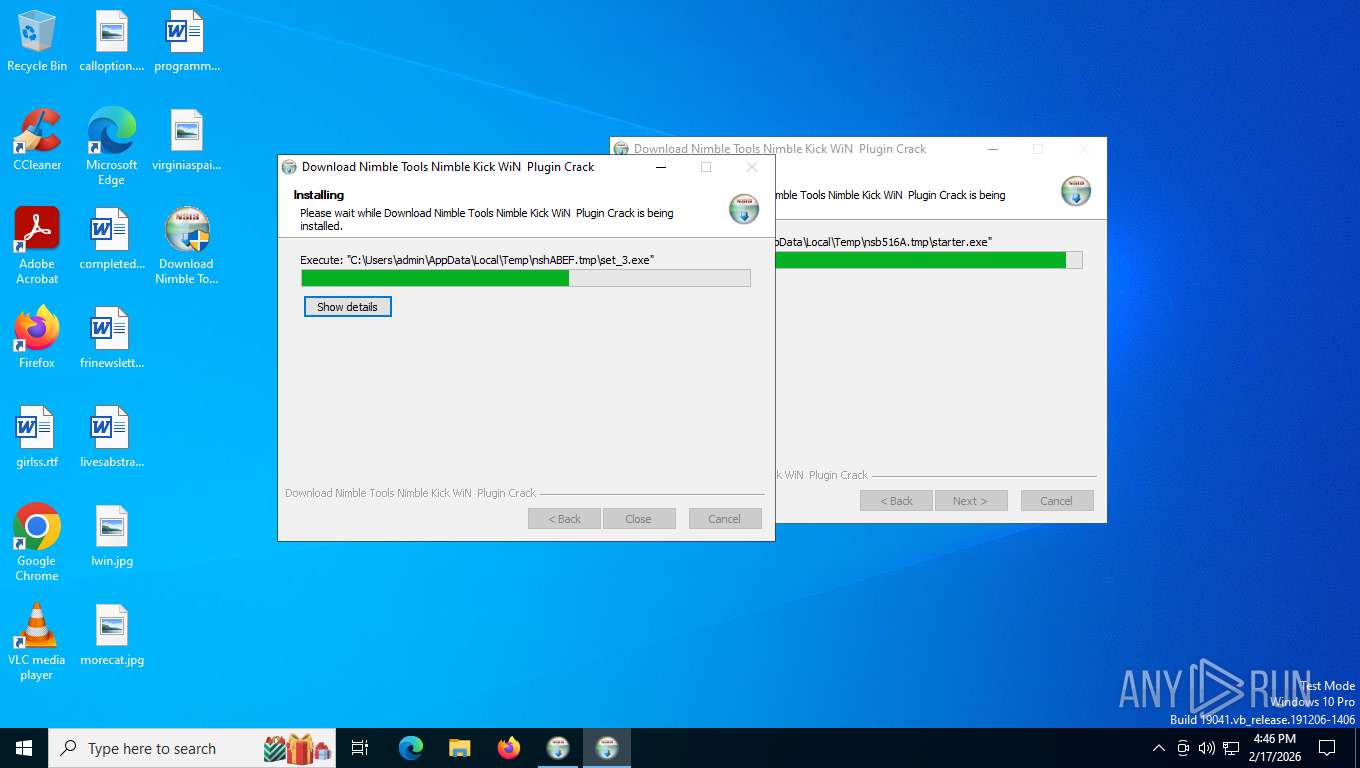The image size is (1360, 768).
Task: Click the NSIS logo in front installer header
Action: [x=744, y=208]
